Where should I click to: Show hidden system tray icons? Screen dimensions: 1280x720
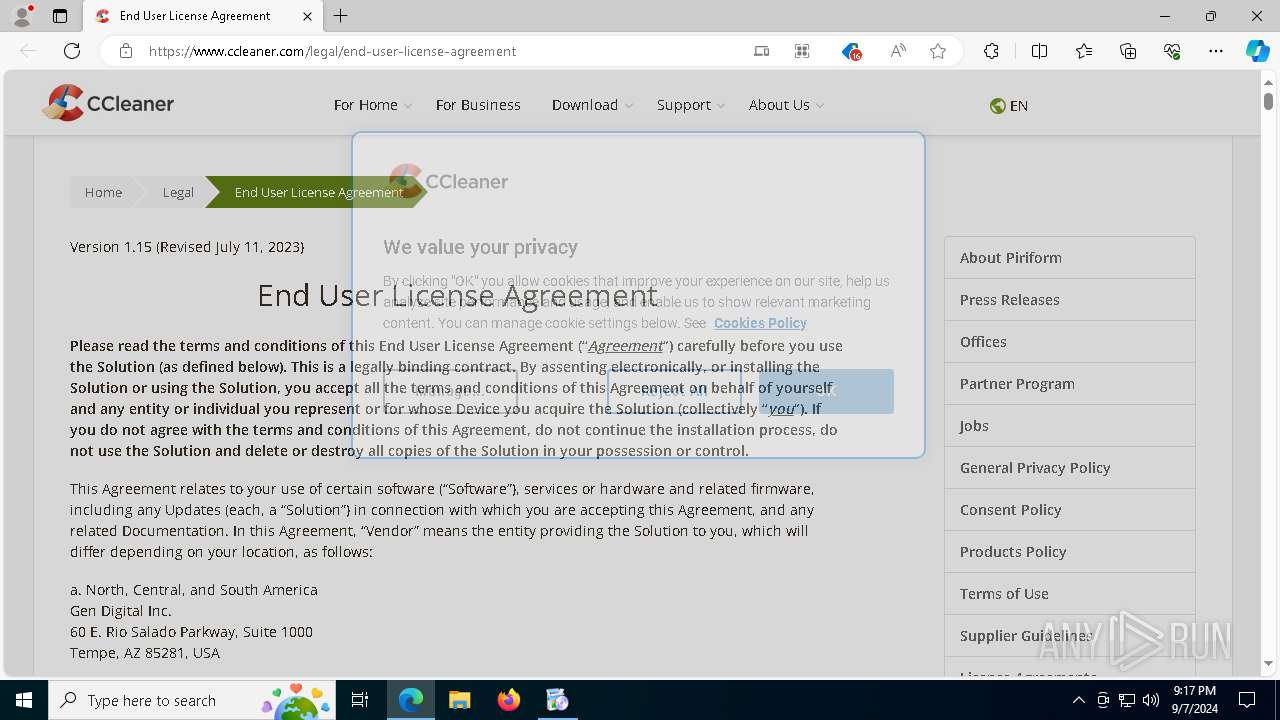point(1079,700)
